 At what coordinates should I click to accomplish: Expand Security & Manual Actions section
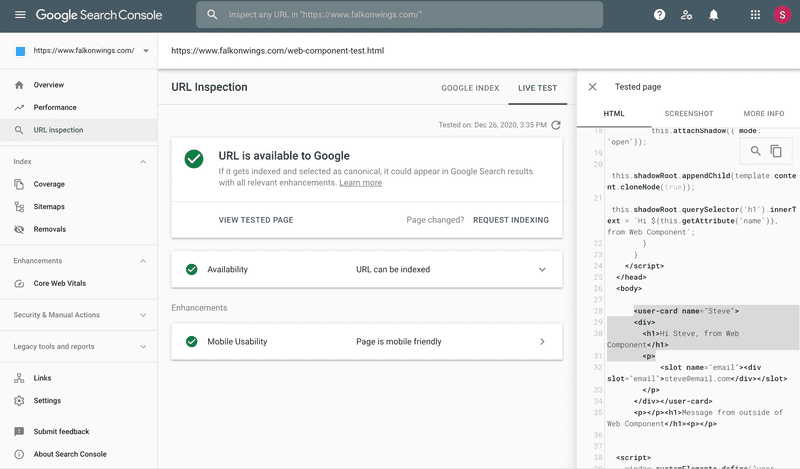(143, 315)
